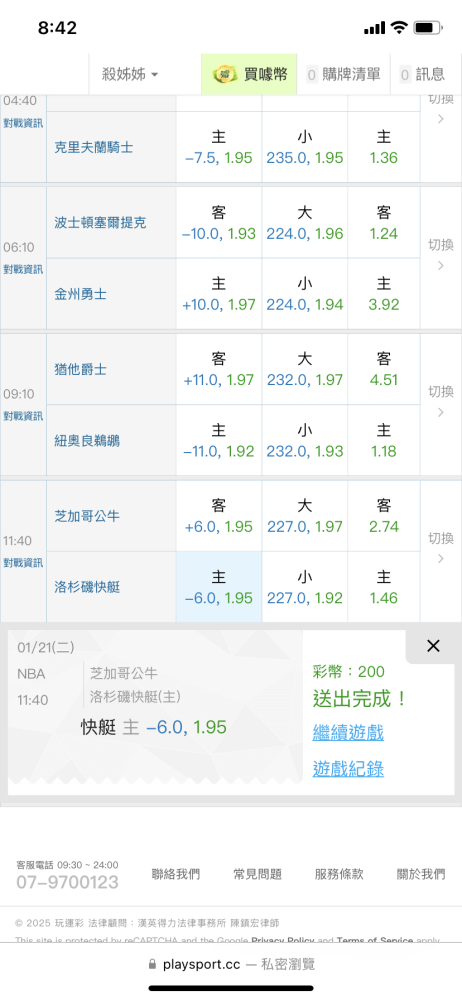Tap the 買噱幣 coin icon

point(225,75)
